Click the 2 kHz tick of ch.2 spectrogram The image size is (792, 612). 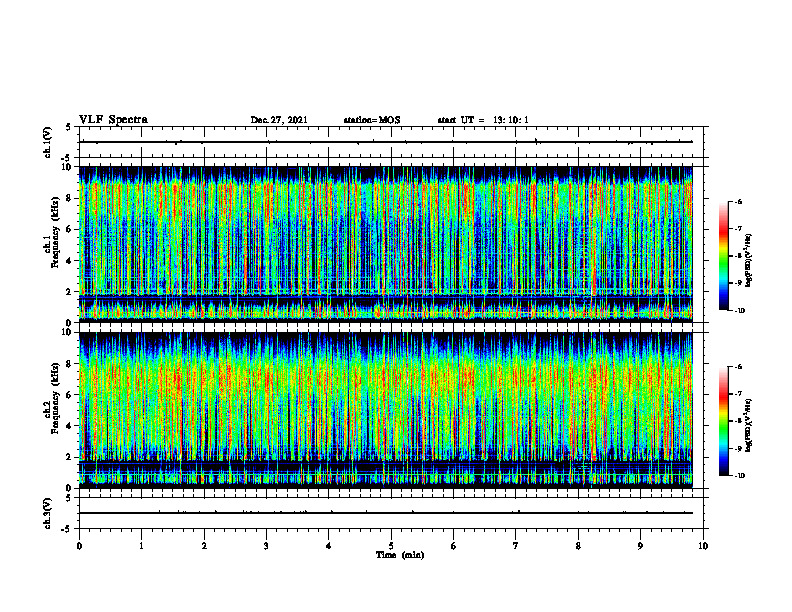point(70,457)
